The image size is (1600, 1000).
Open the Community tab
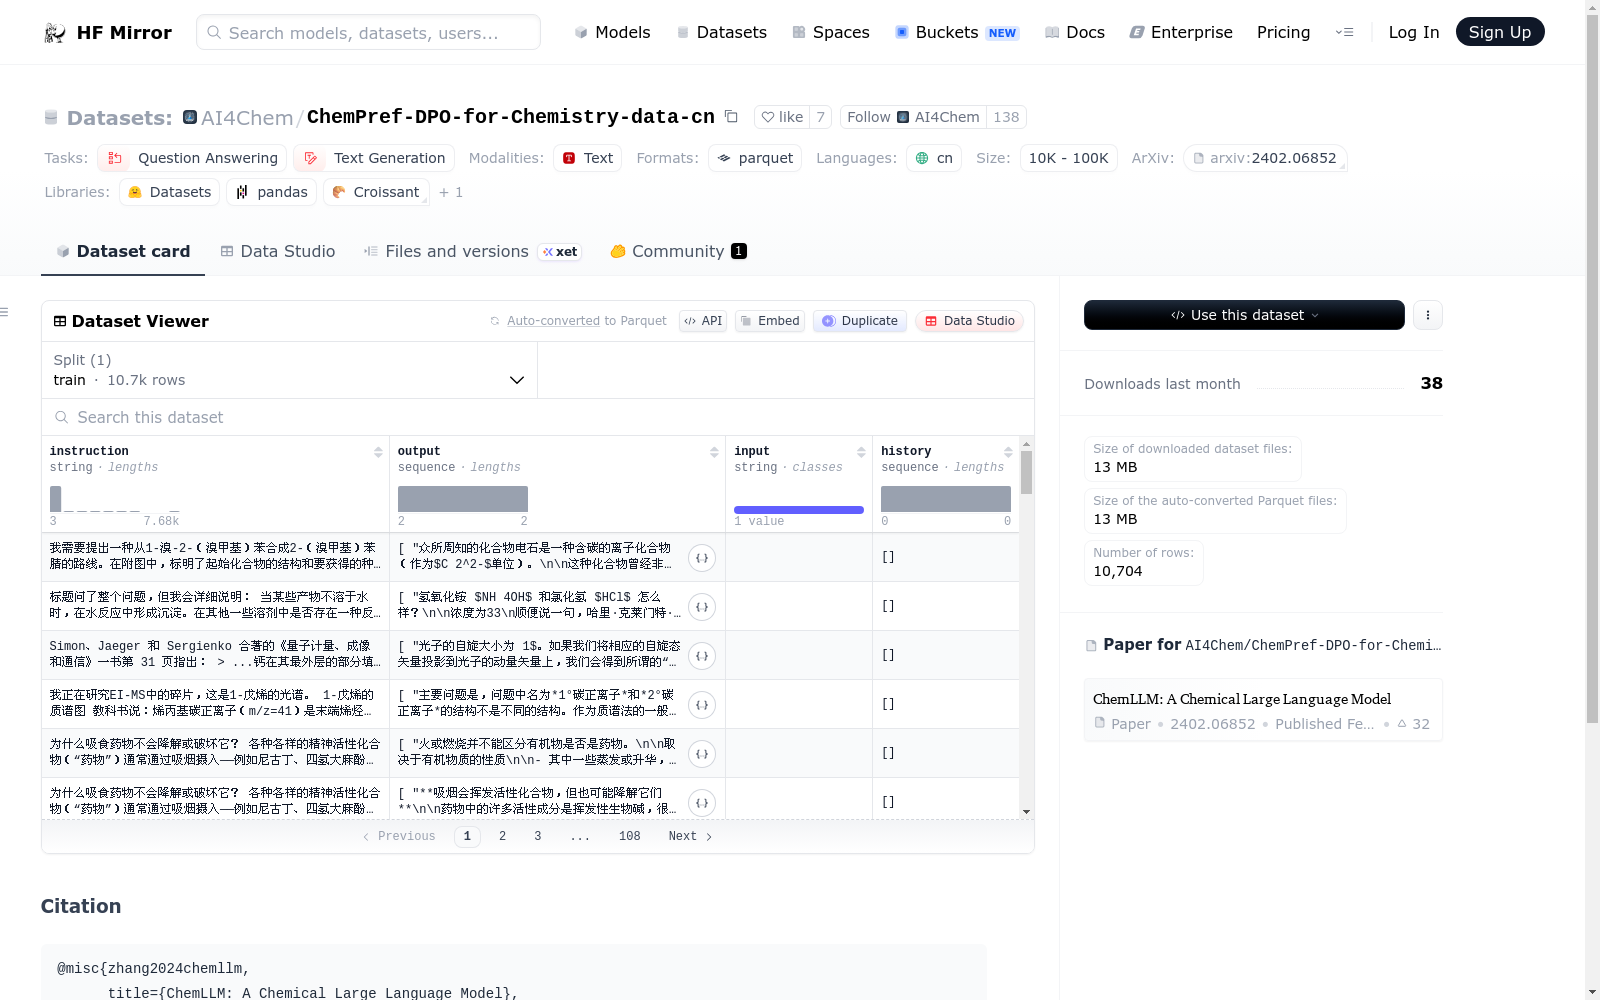pos(678,252)
